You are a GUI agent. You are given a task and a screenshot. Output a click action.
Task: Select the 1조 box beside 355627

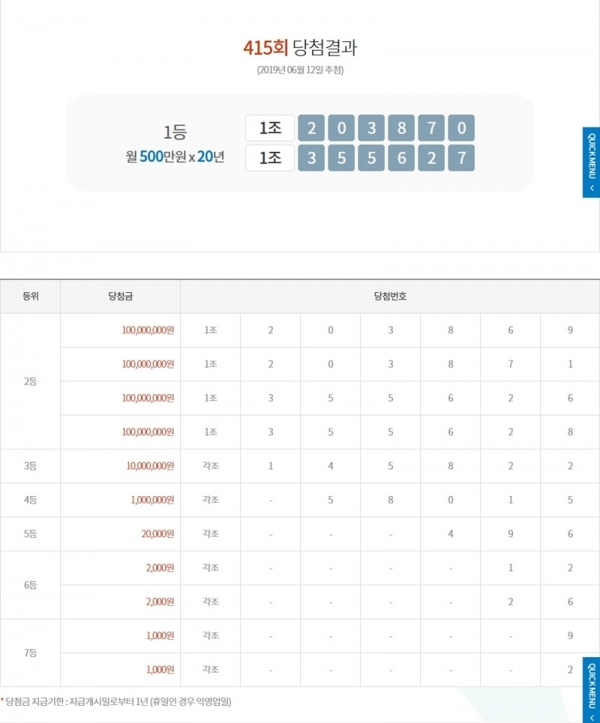click(x=270, y=158)
